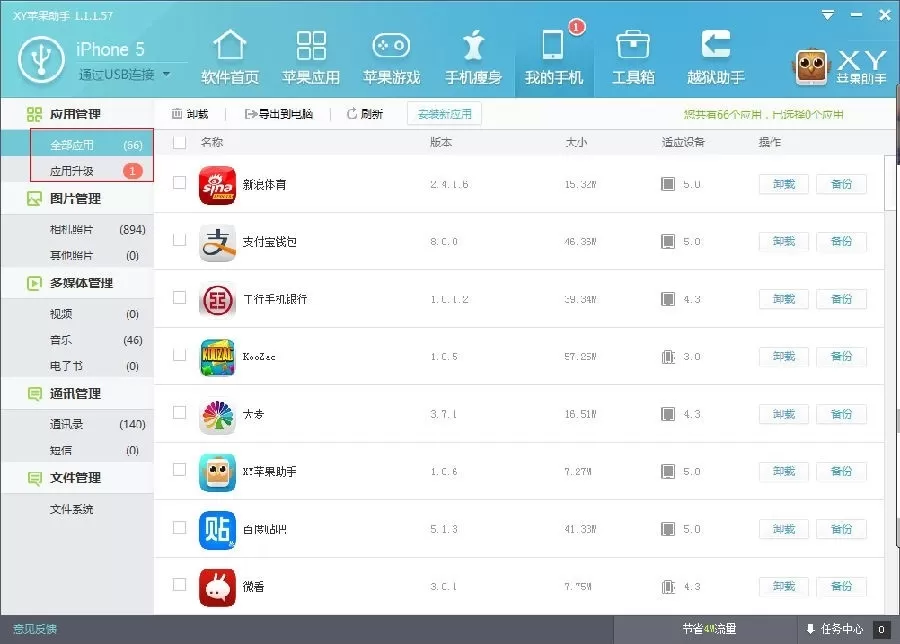Check the box for 支付宝钱包

(x=180, y=240)
